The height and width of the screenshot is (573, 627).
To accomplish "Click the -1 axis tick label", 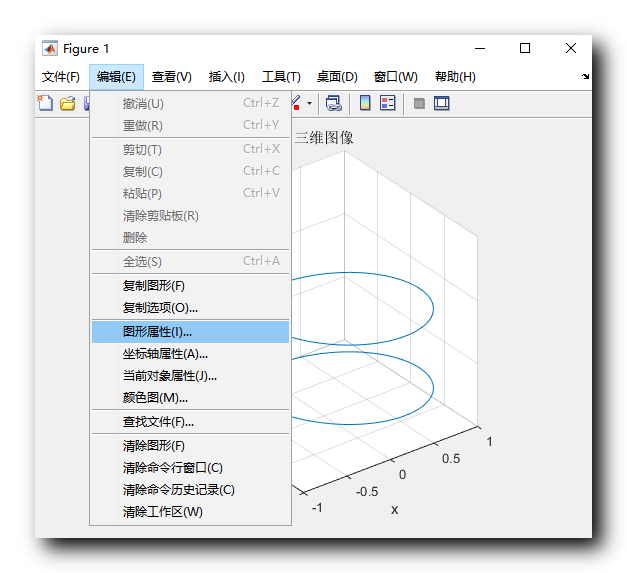I will point(317,507).
